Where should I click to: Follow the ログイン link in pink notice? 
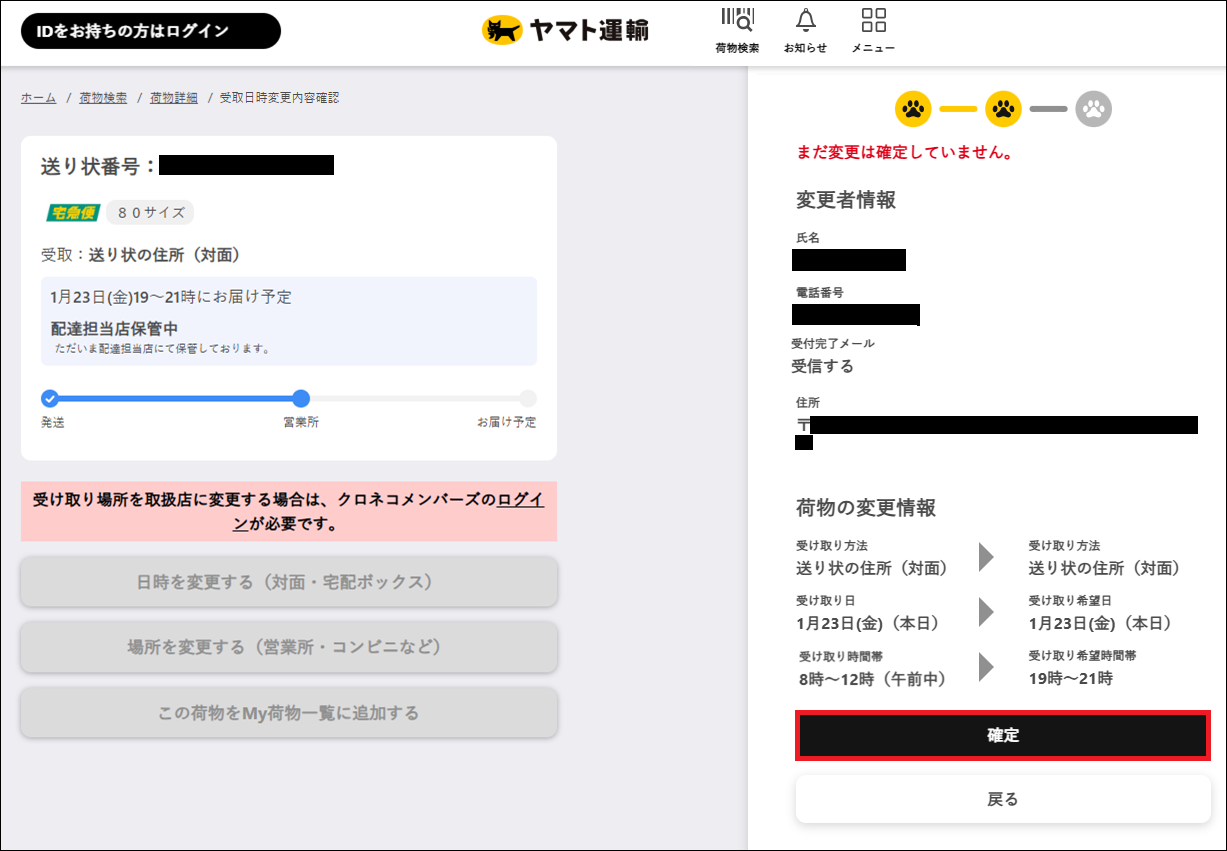pyautogui.click(x=520, y=500)
